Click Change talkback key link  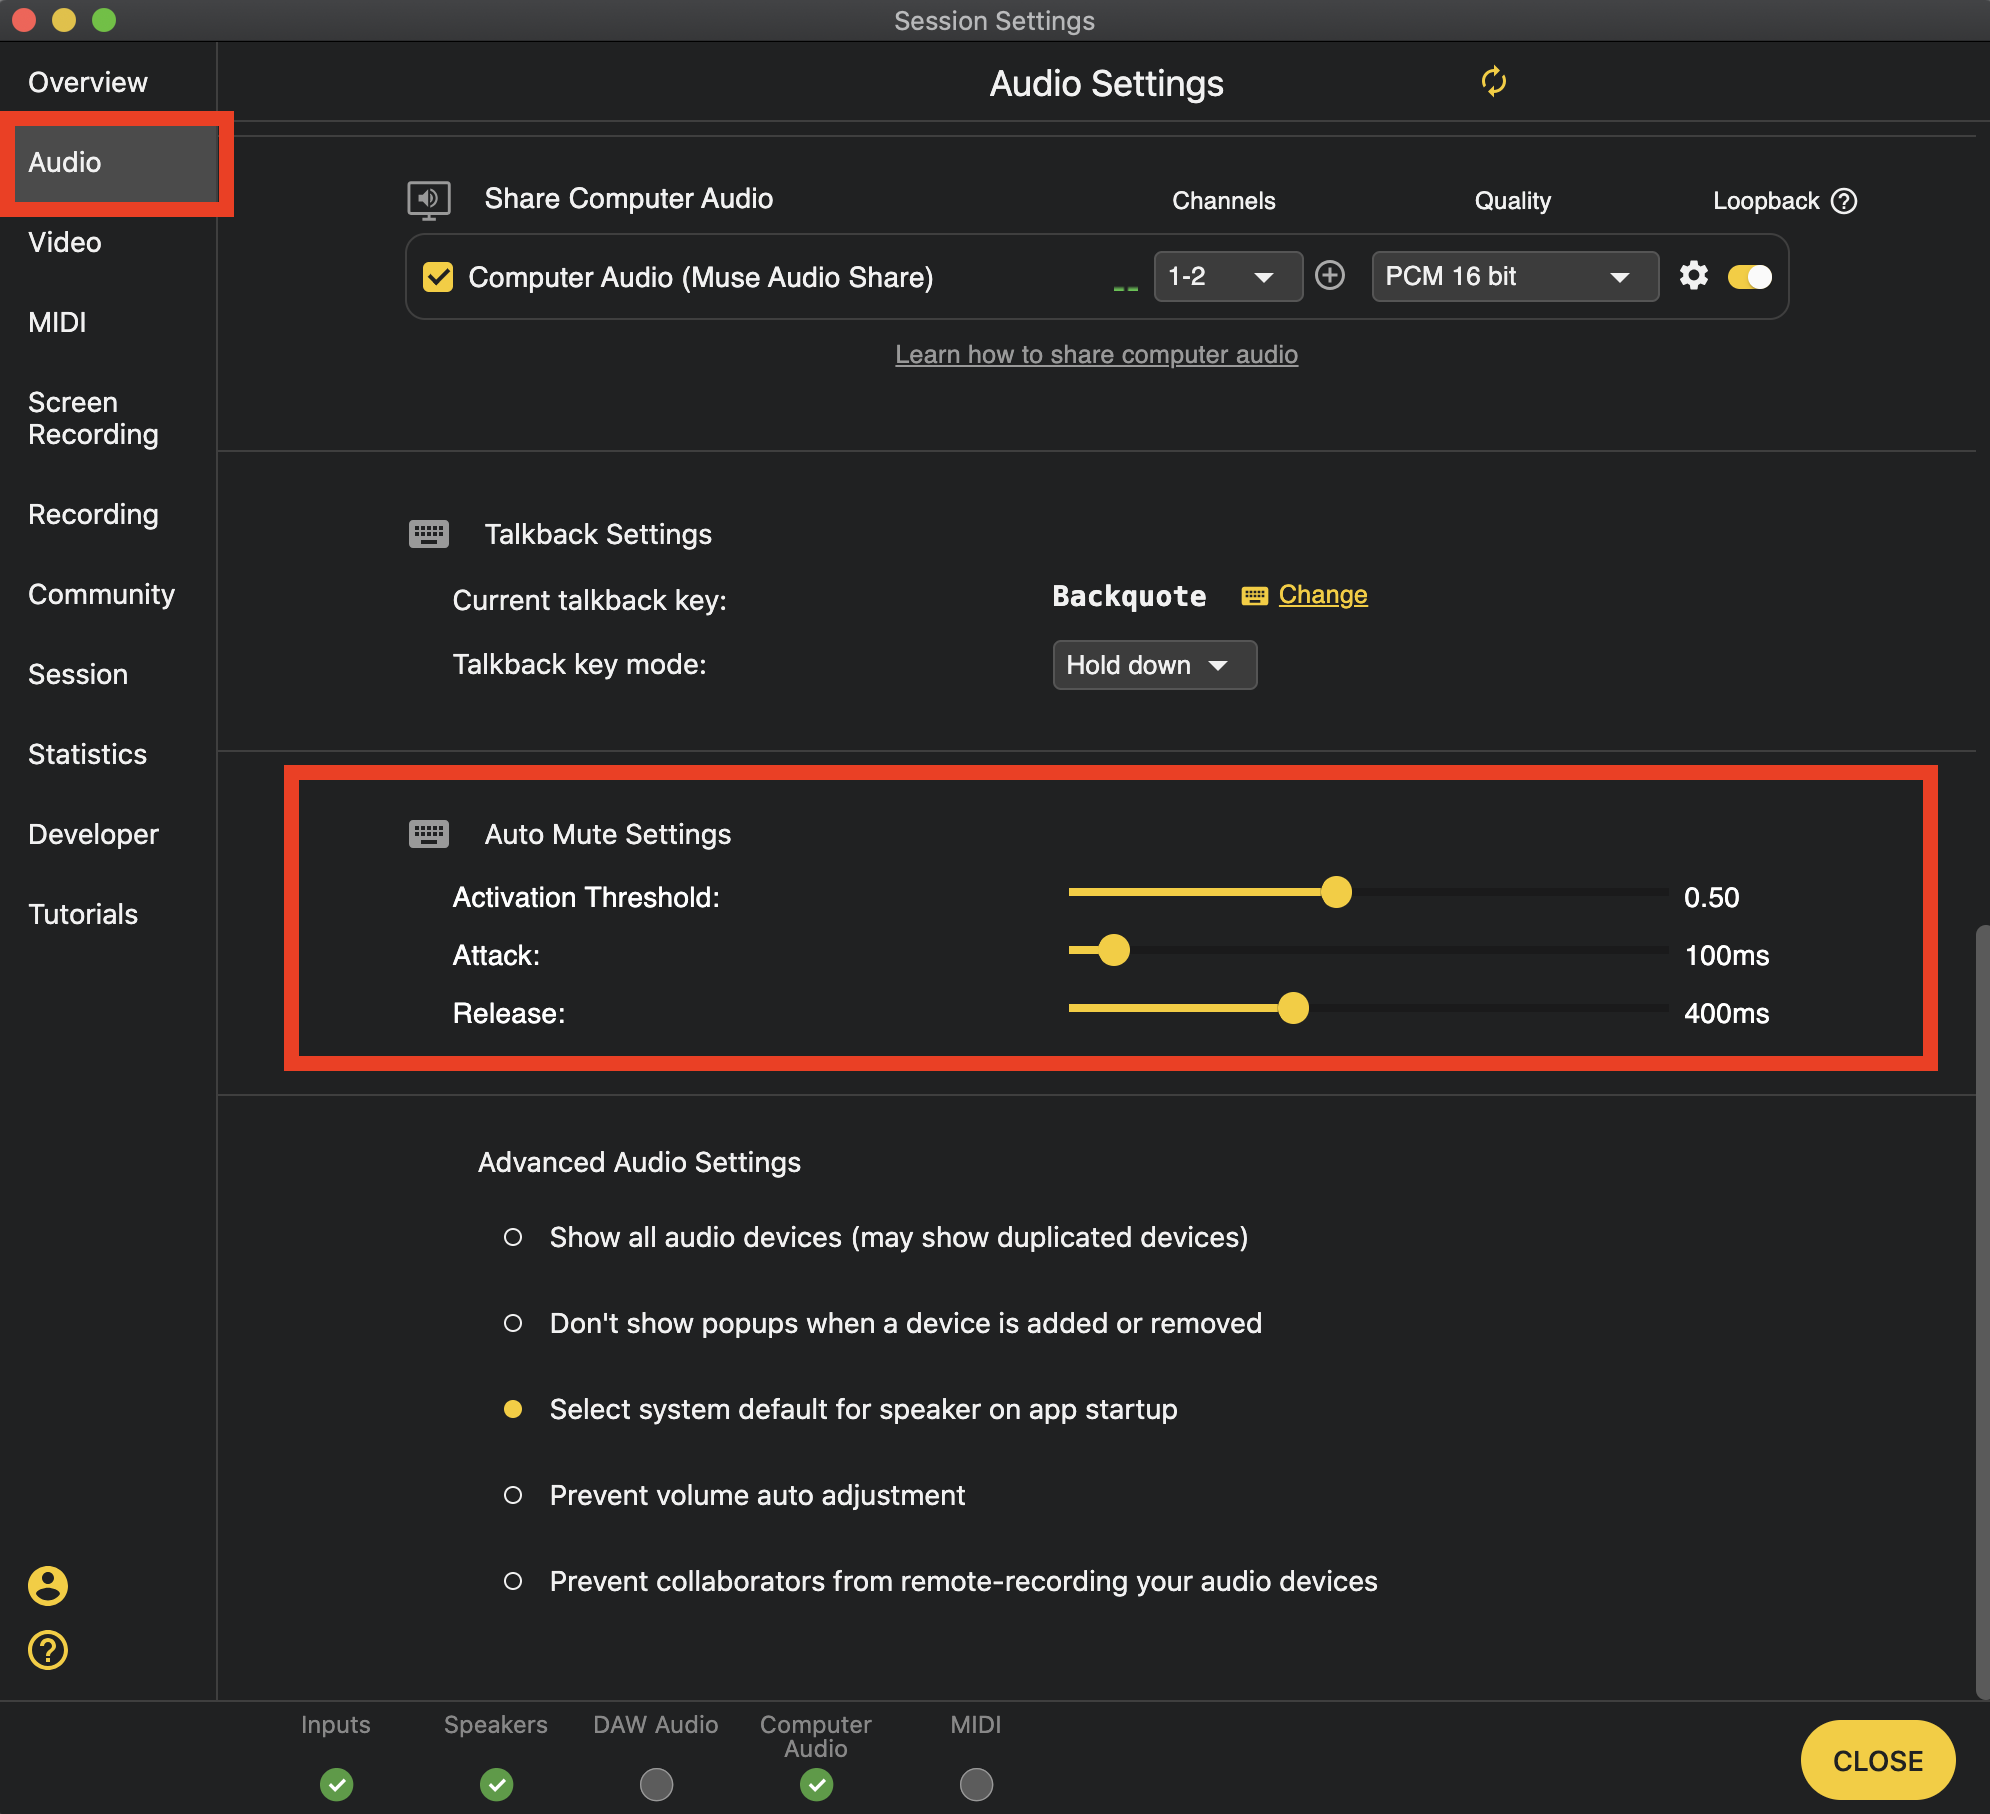(x=1322, y=595)
